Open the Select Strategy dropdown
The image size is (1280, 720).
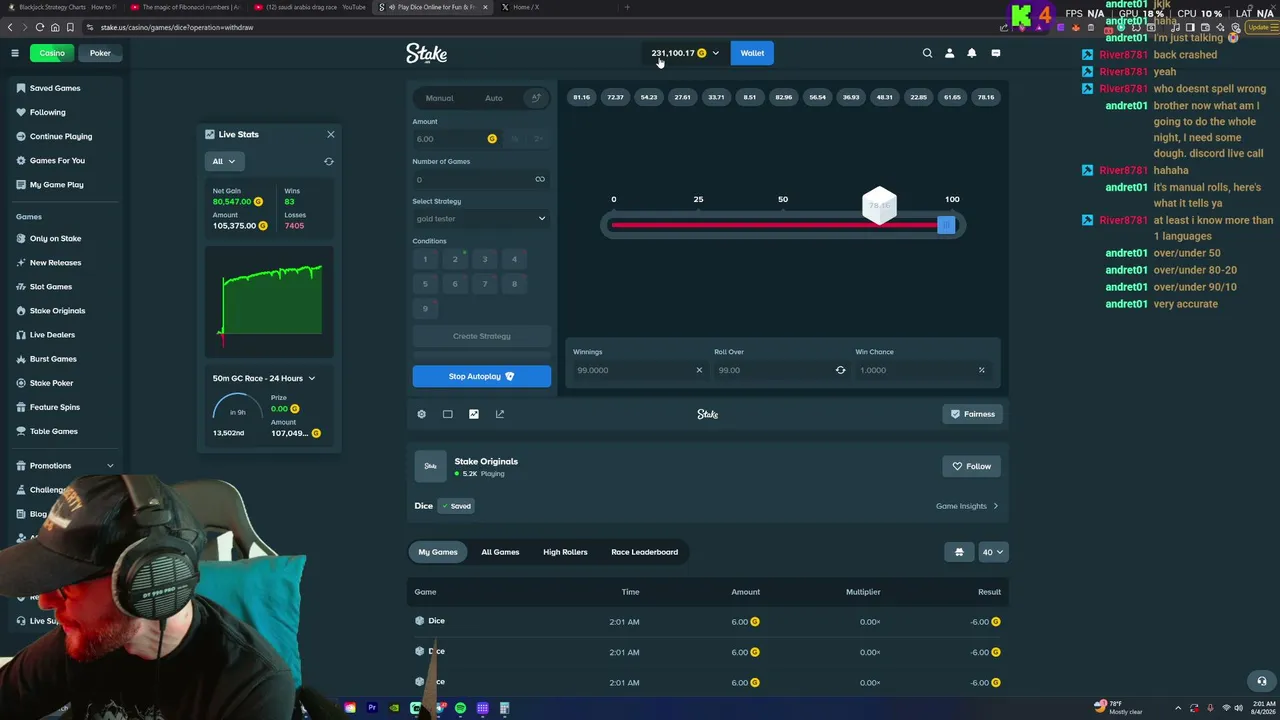[x=481, y=219]
